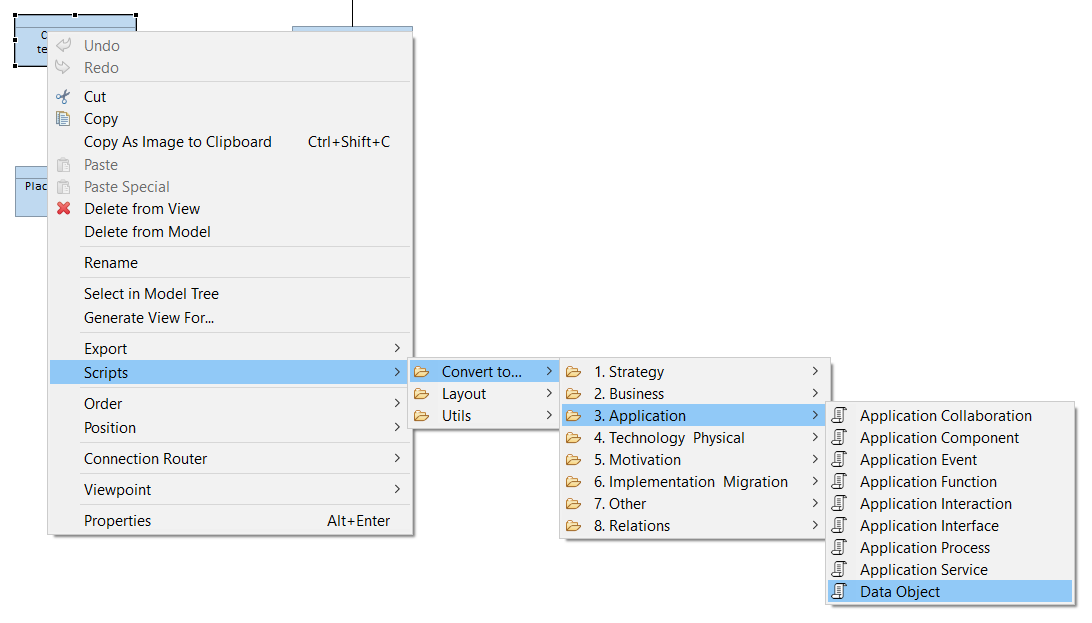The width and height of the screenshot is (1092, 623).
Task: Click the 8. Relations folder icon
Action: point(573,526)
